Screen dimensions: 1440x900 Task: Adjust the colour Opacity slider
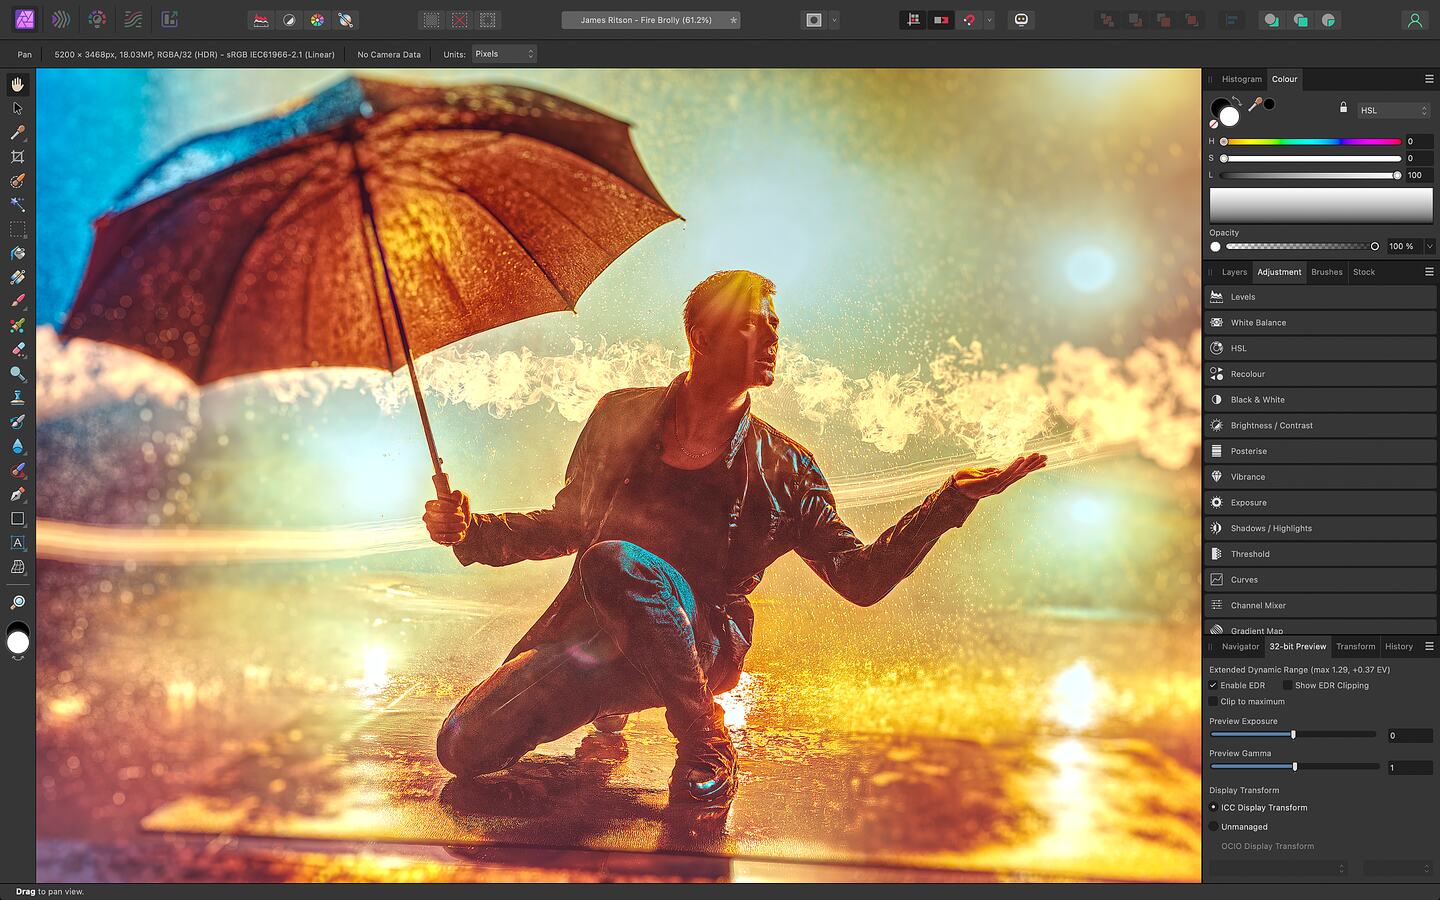[x=1301, y=246]
